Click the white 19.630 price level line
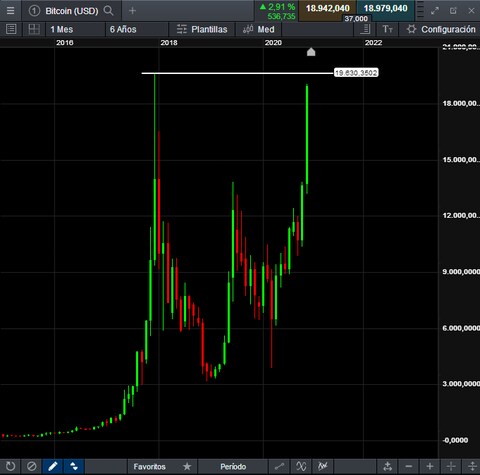The width and height of the screenshot is (480, 475). pyautogui.click(x=237, y=73)
